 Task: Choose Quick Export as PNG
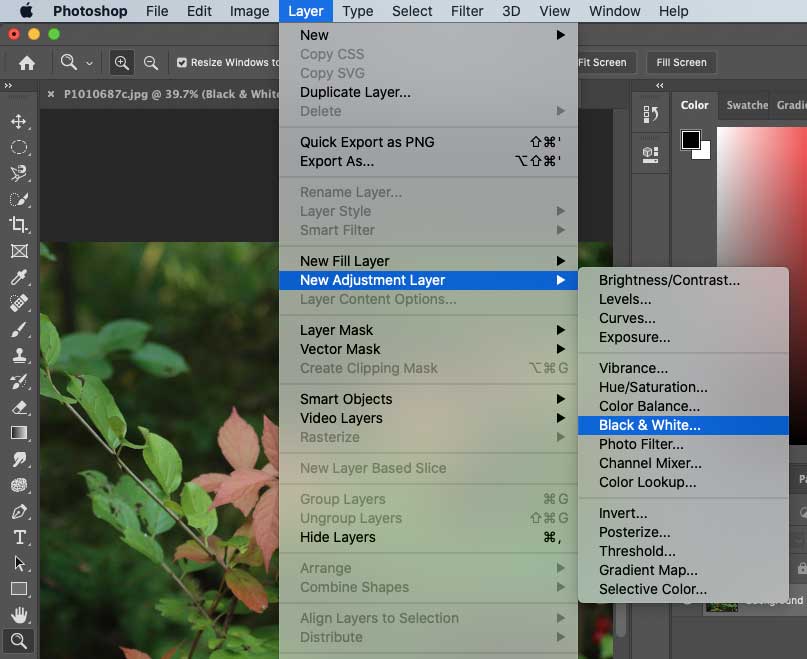pyautogui.click(x=428, y=142)
